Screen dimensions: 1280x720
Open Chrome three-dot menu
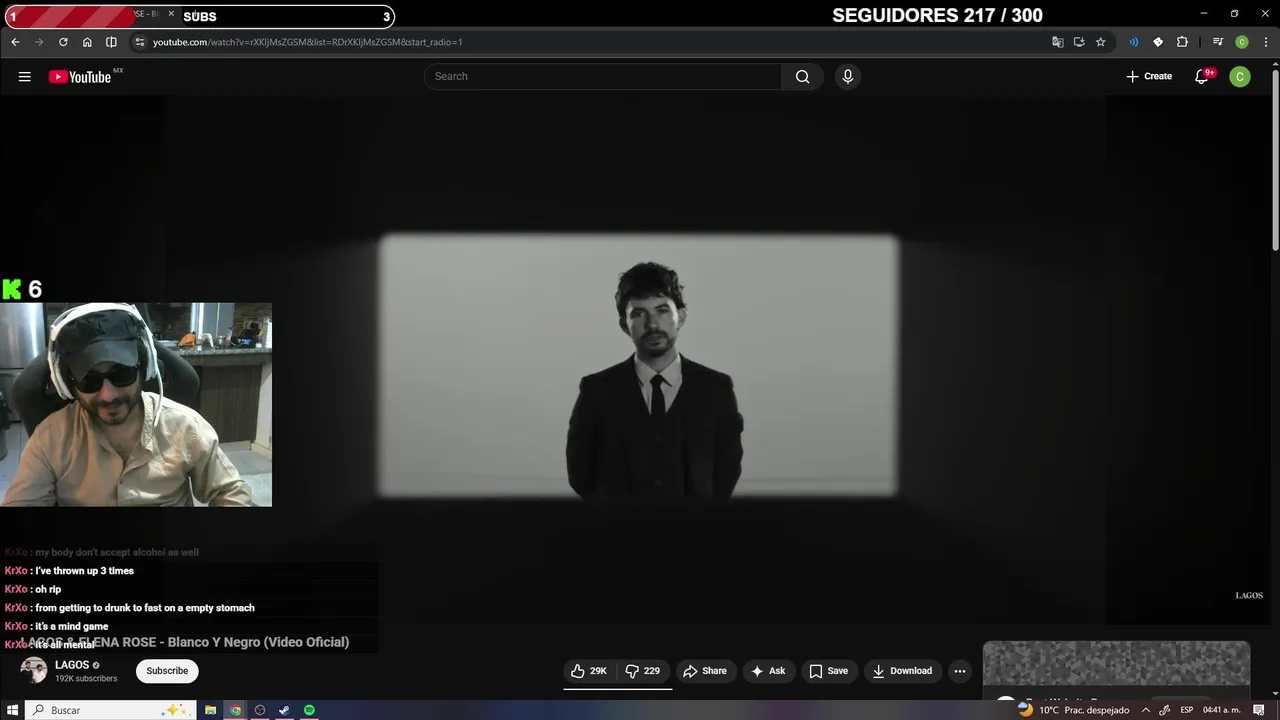[1264, 42]
